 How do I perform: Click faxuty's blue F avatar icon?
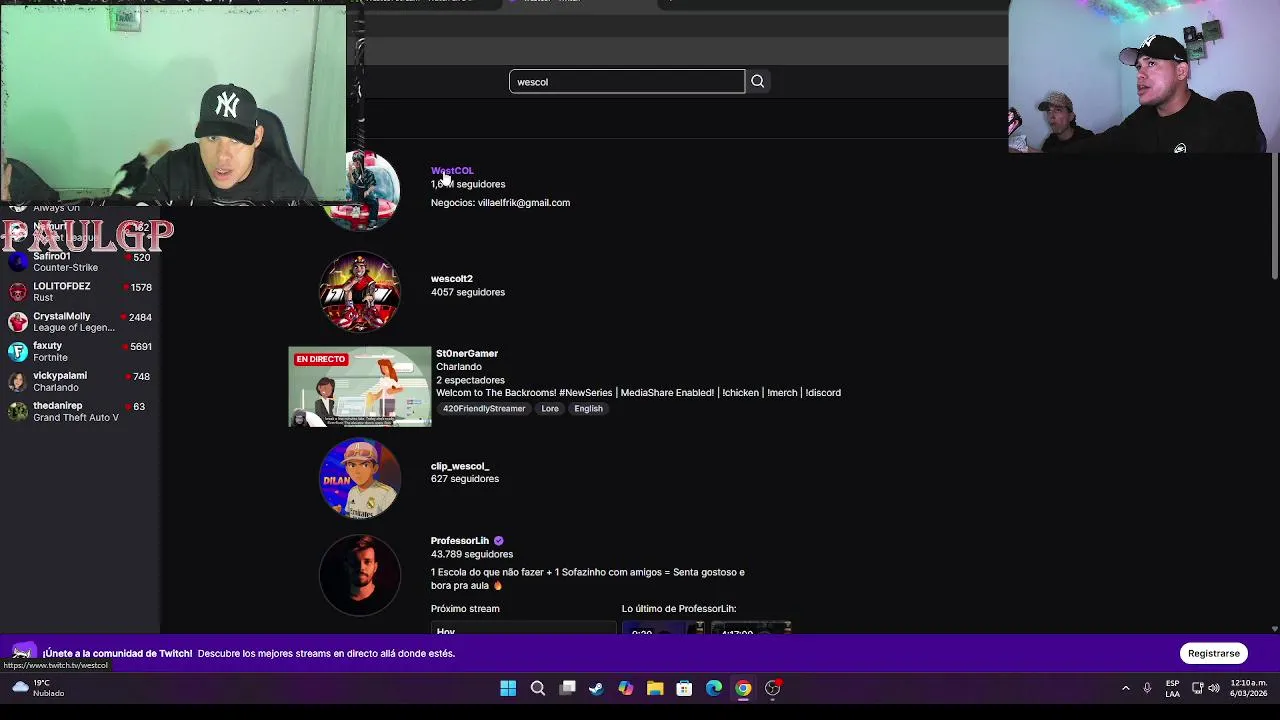click(17, 351)
